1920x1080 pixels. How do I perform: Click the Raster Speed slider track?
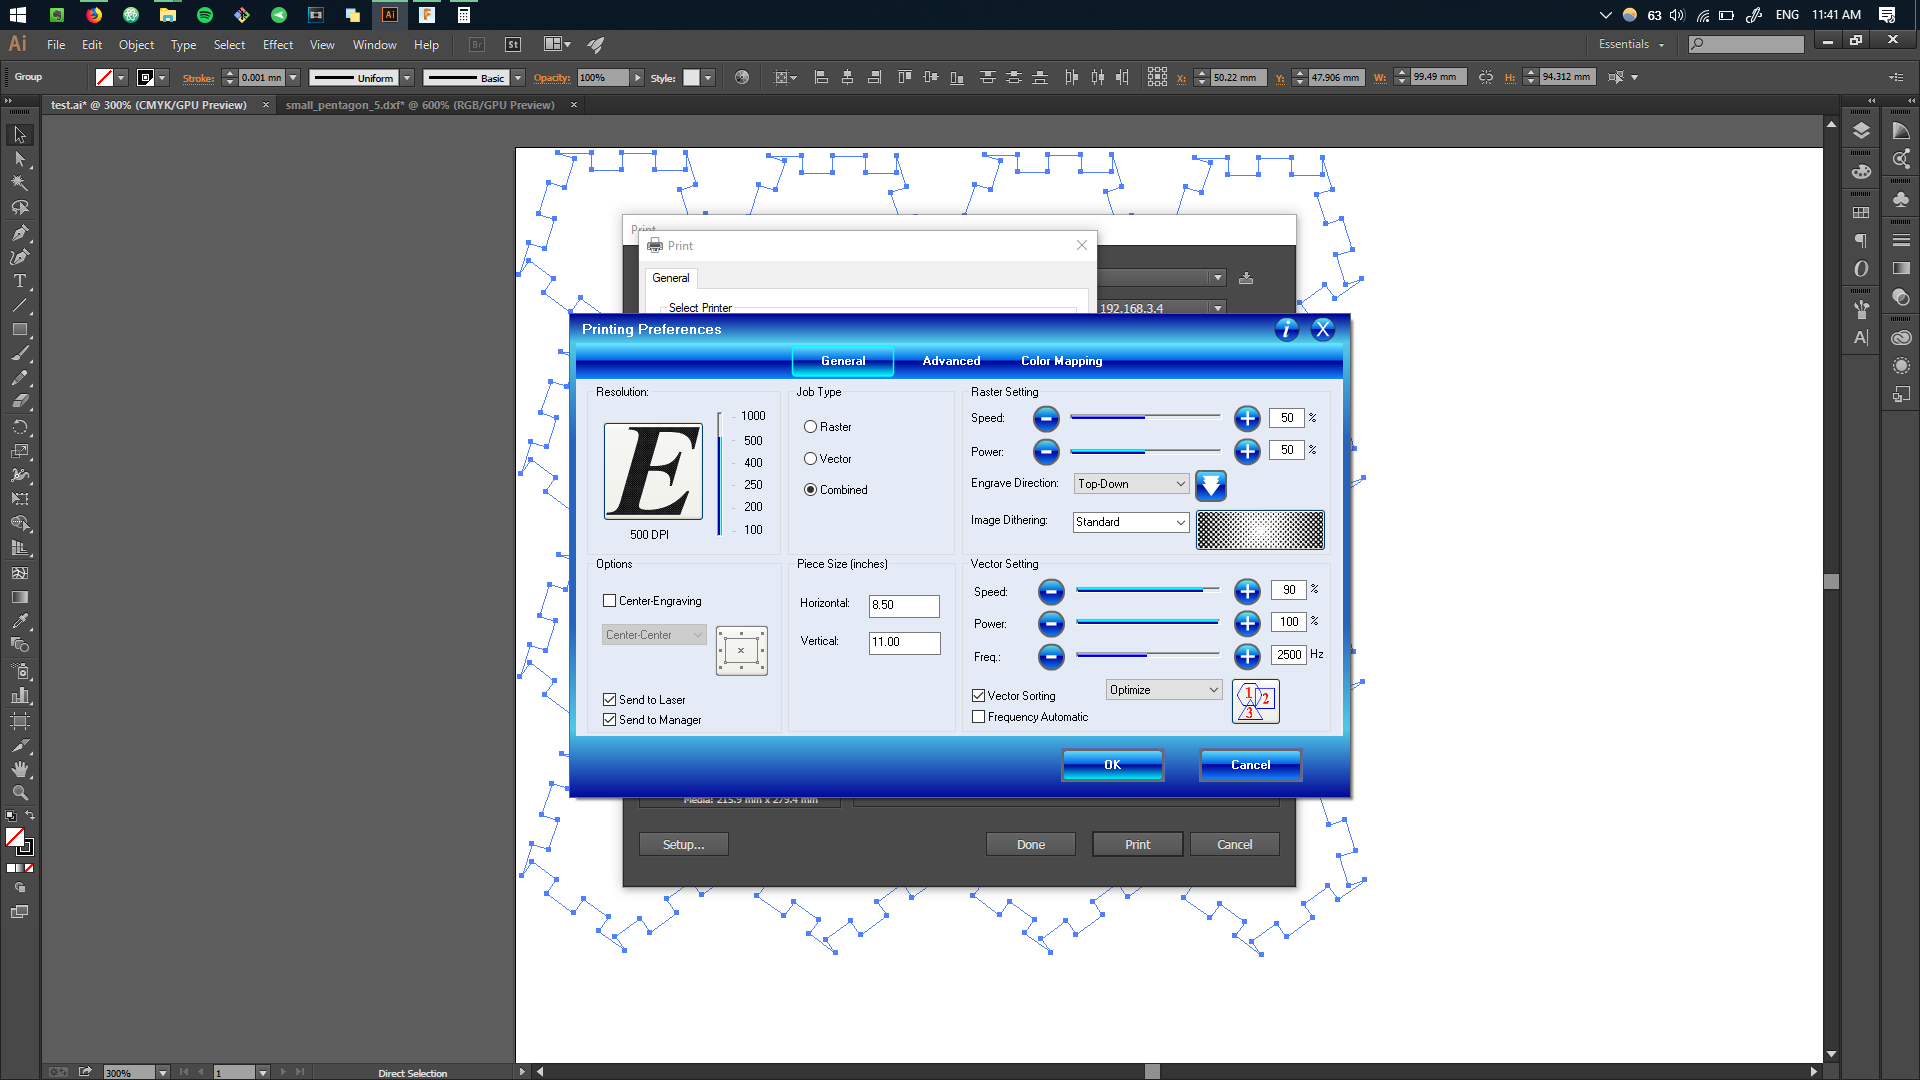[1146, 417]
